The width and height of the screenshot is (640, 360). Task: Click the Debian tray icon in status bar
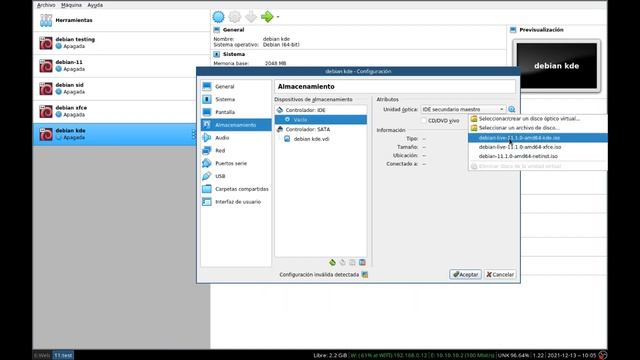tap(602, 356)
